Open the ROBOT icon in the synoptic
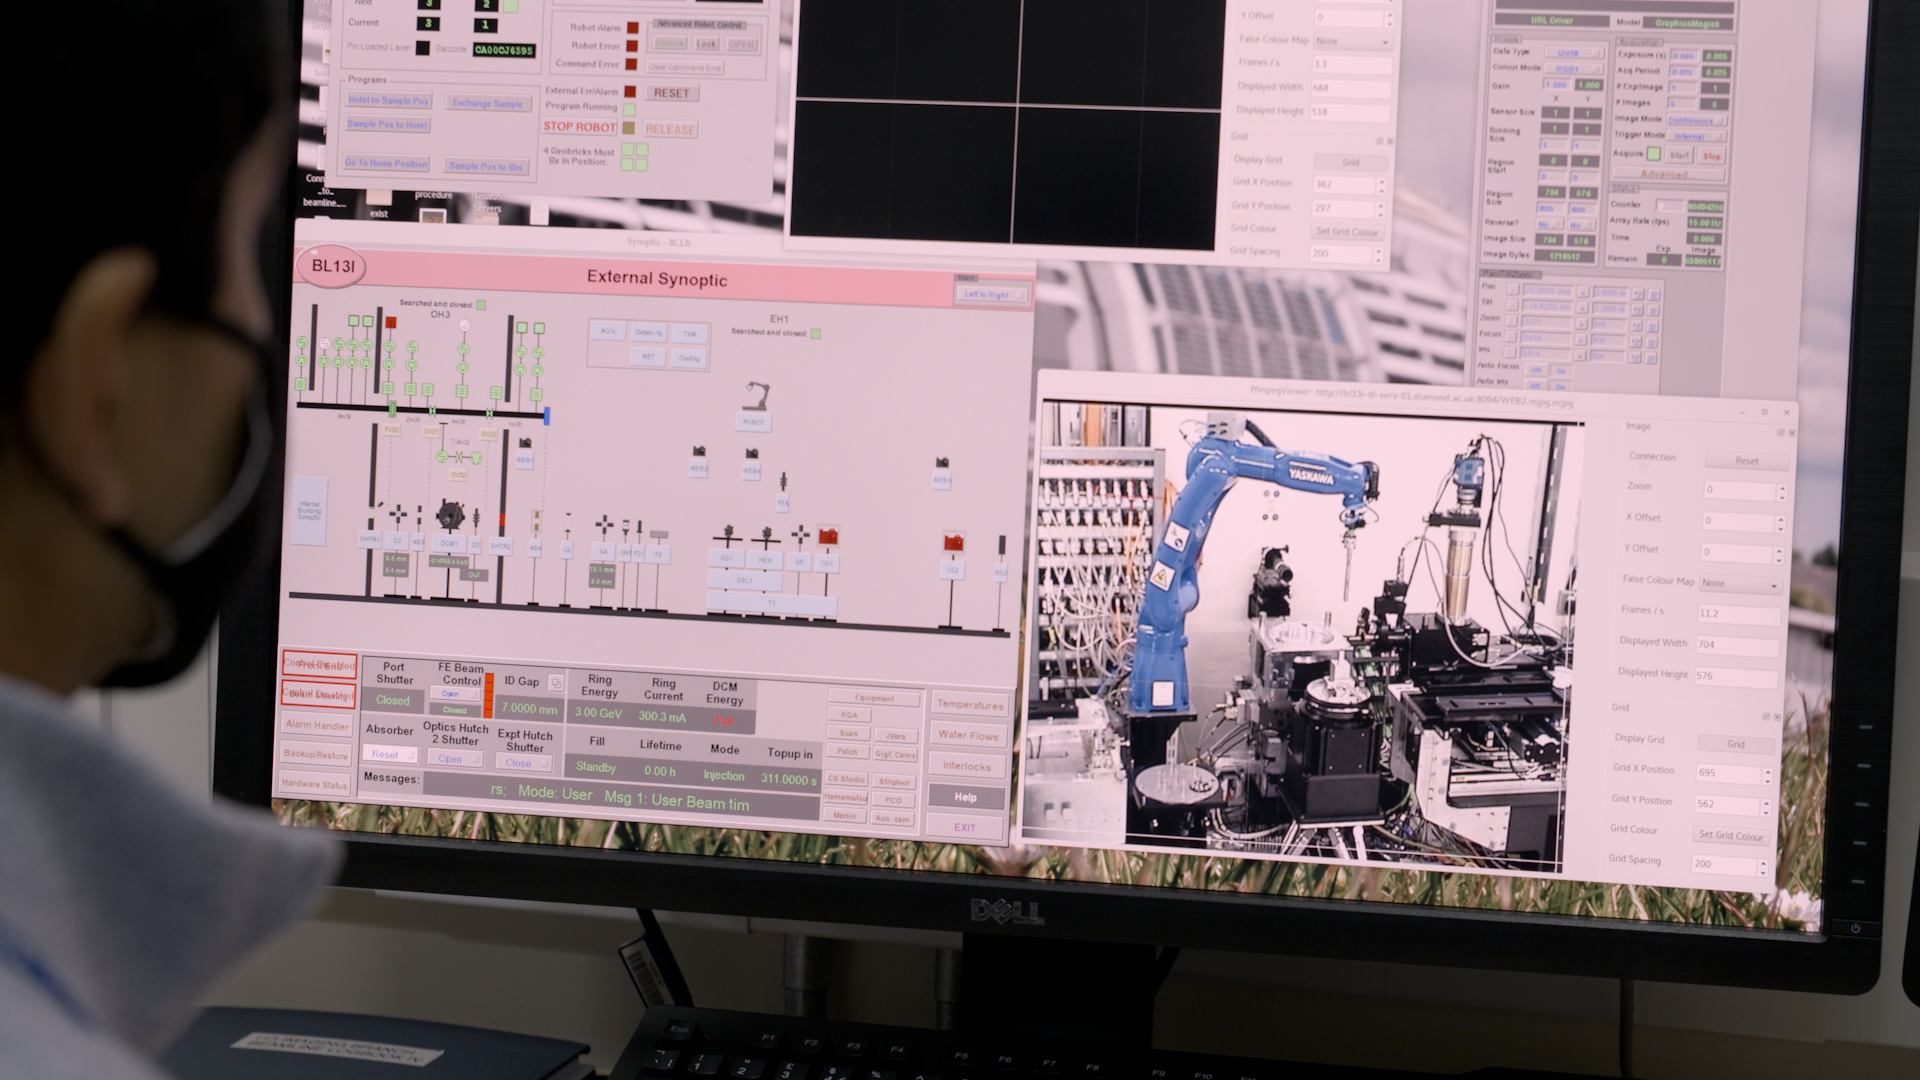Image resolution: width=1920 pixels, height=1080 pixels. click(756, 396)
